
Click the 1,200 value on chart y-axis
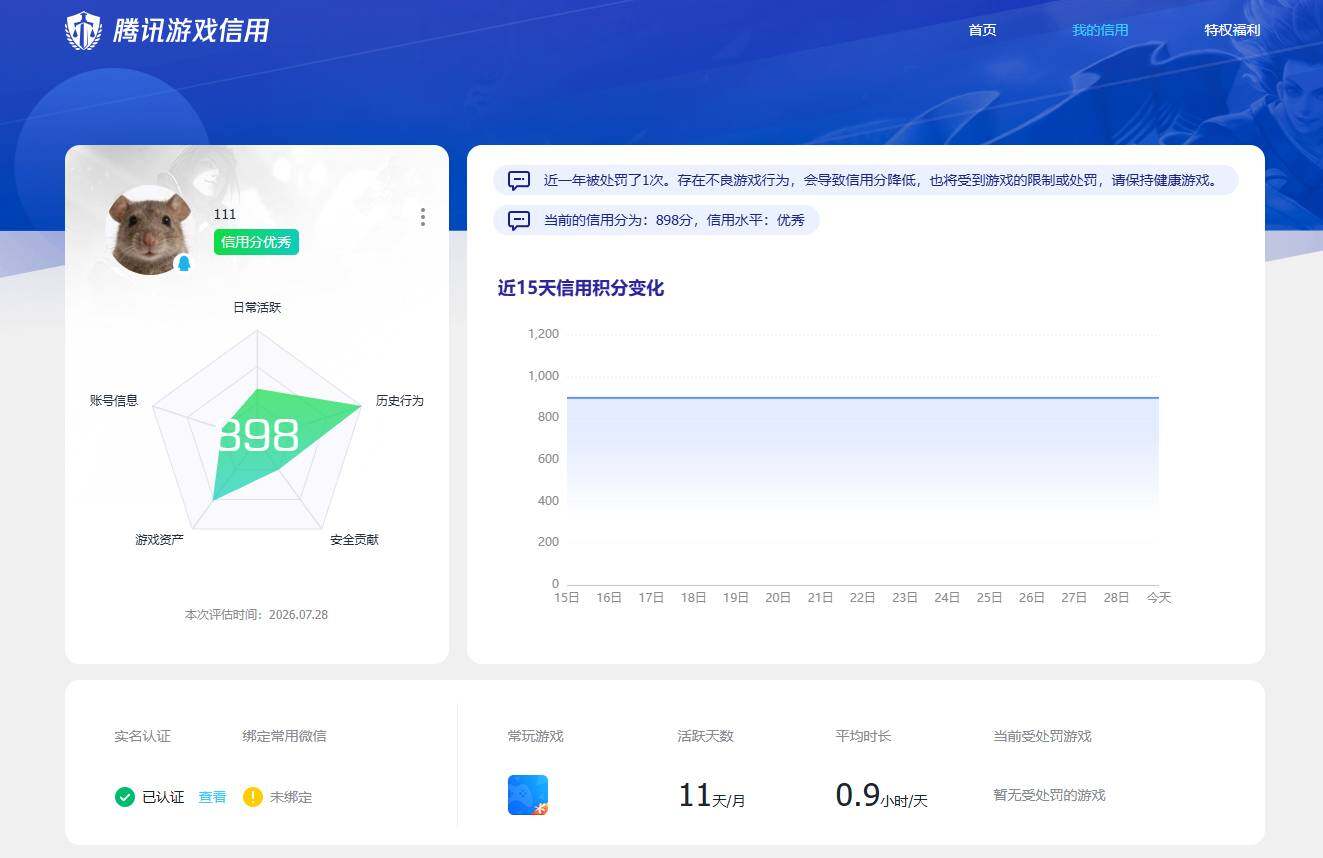point(544,334)
